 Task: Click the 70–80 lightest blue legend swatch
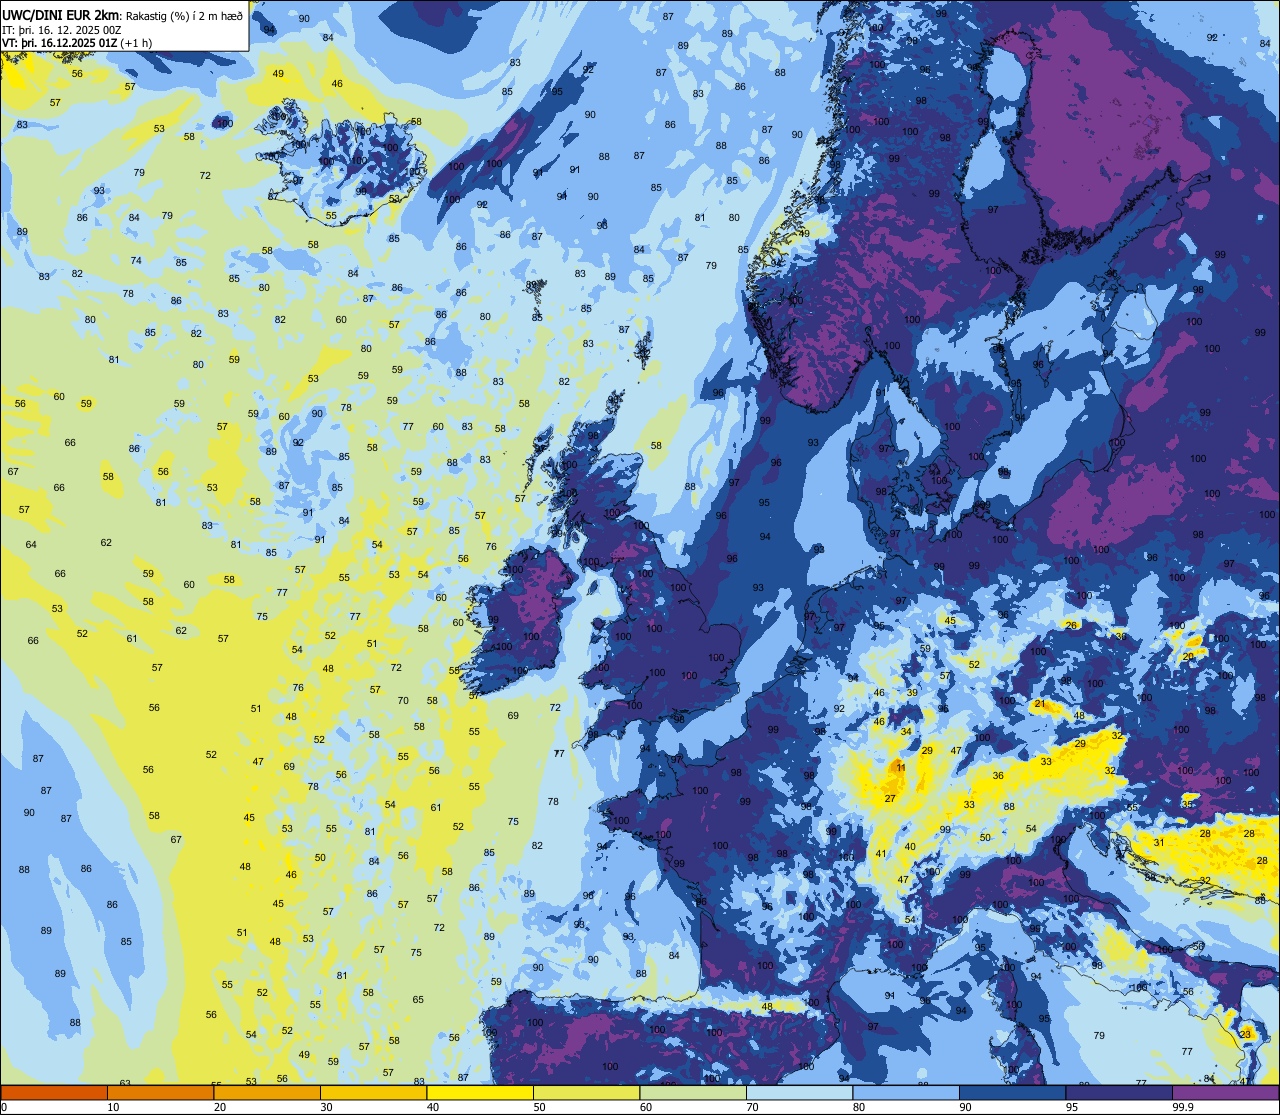pyautogui.click(x=799, y=1092)
